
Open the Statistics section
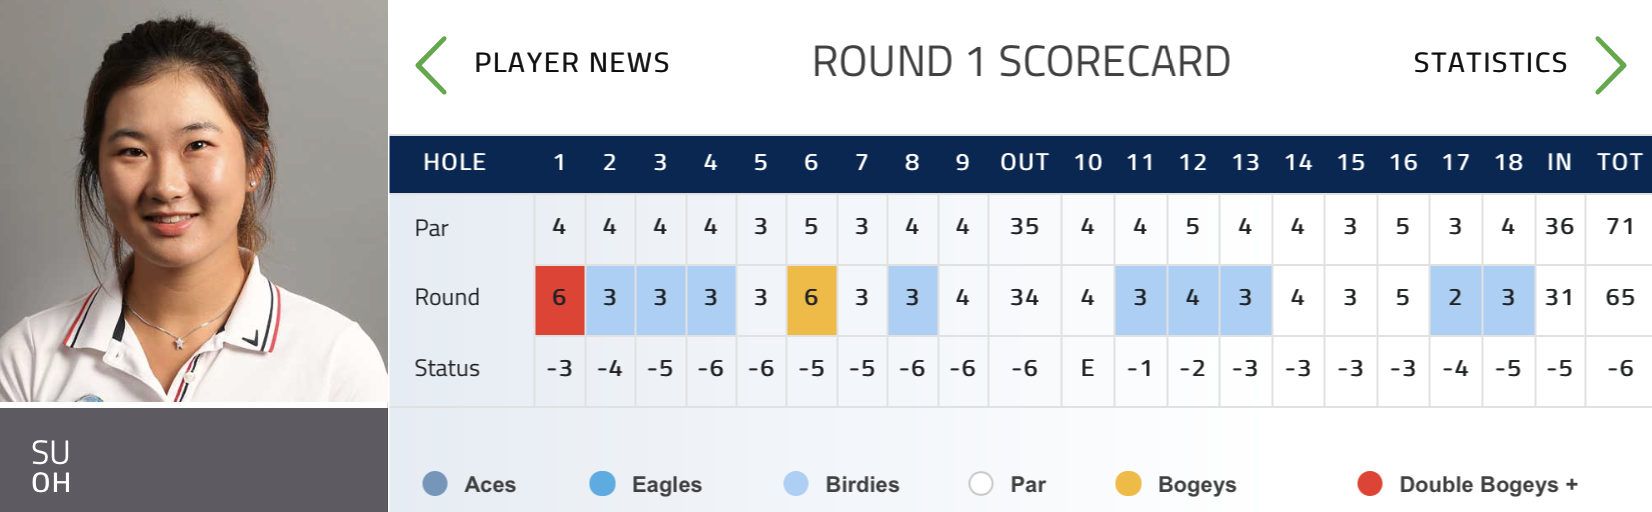(1490, 63)
